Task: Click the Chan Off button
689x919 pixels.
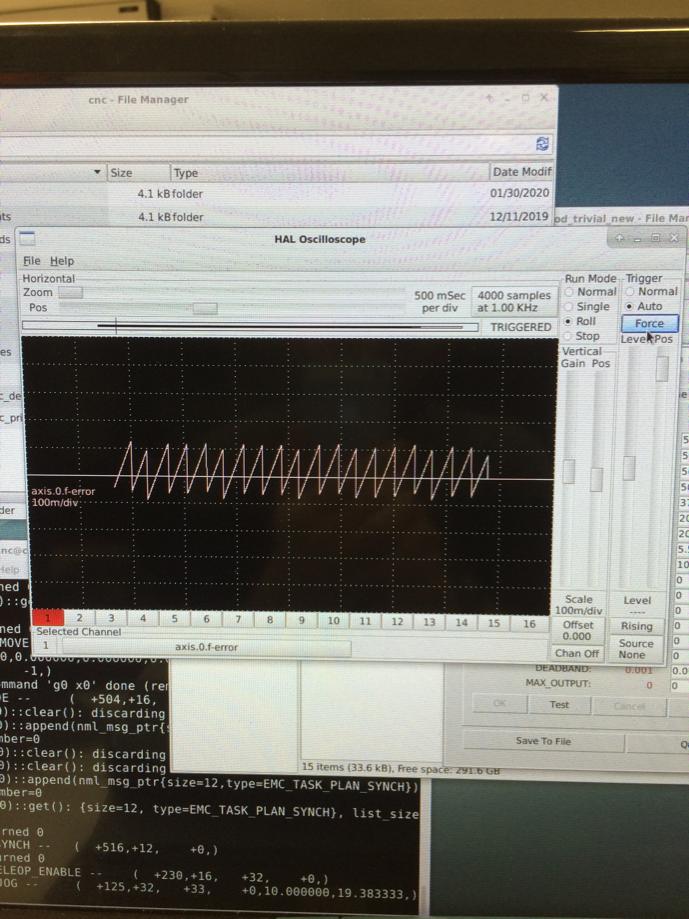Action: (x=577, y=653)
